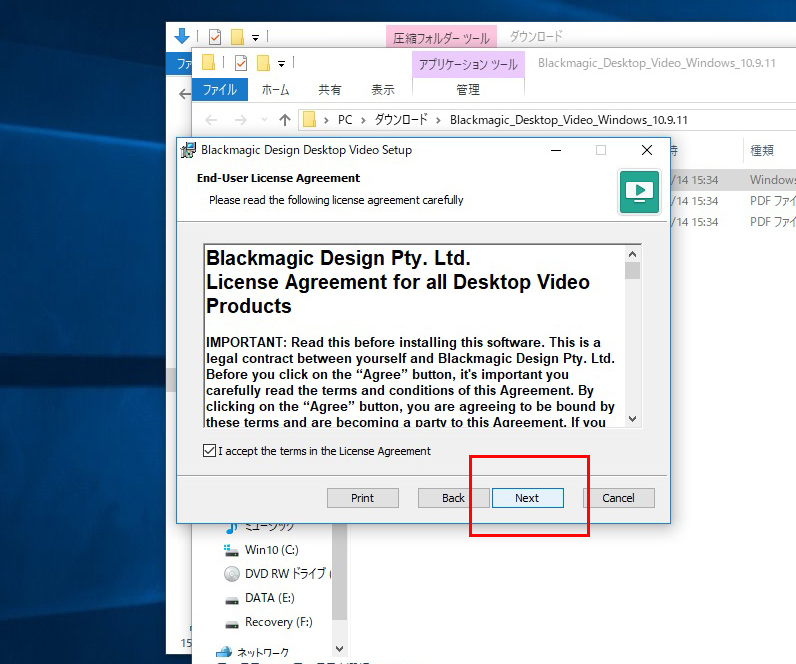This screenshot has height=664, width=796.
Task: Select DATA (E:) drive in sidebar
Action: [270, 598]
